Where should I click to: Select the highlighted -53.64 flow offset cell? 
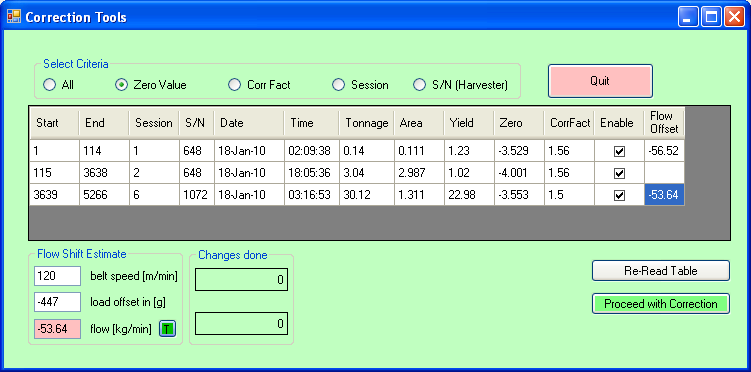tap(664, 195)
